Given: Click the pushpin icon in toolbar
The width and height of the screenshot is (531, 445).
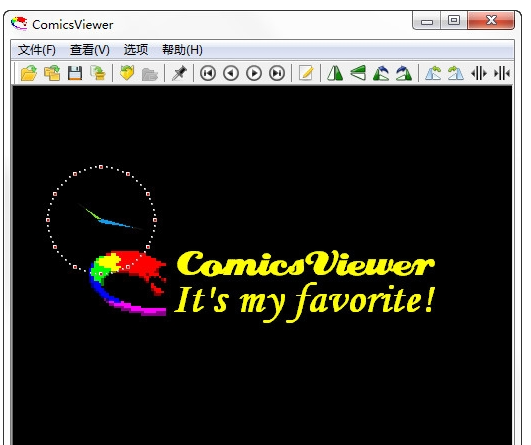Looking at the screenshot, I should coord(179,73).
